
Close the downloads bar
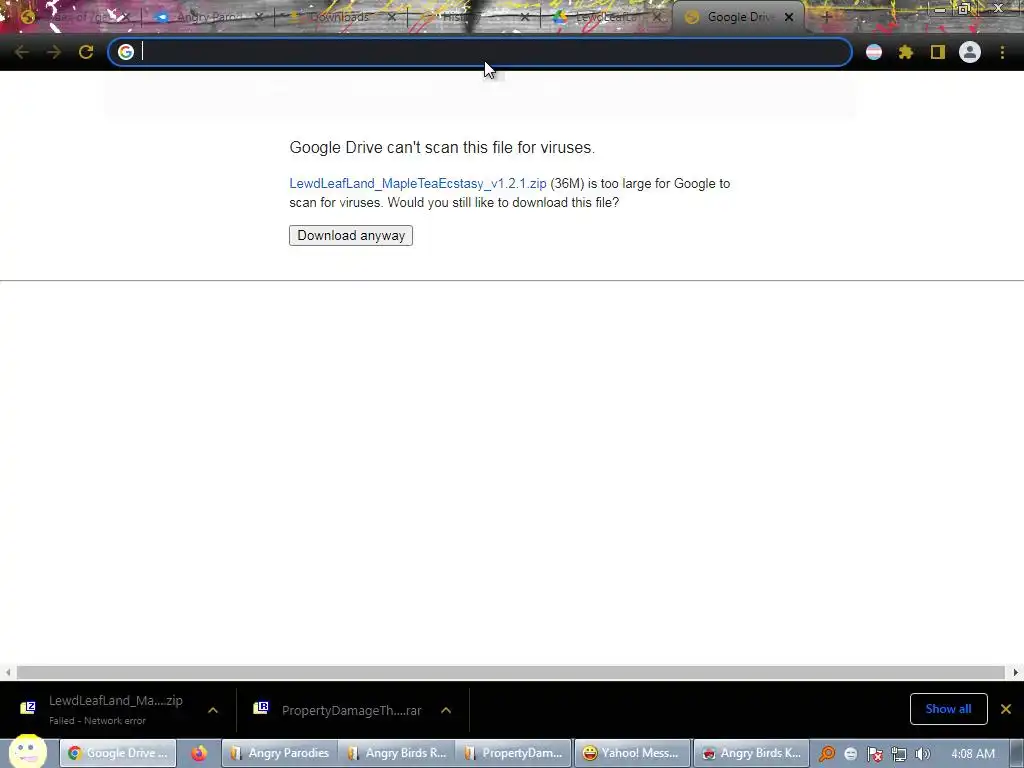1006,709
